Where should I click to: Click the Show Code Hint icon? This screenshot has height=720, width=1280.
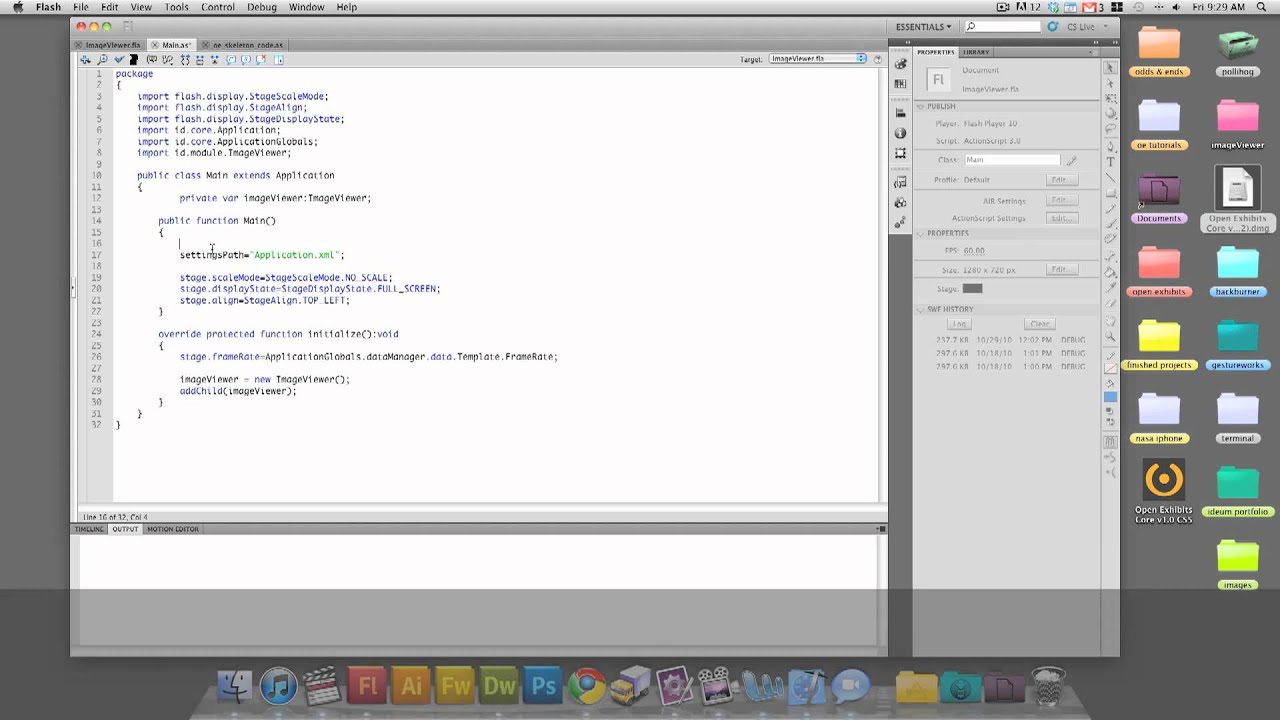coord(152,59)
